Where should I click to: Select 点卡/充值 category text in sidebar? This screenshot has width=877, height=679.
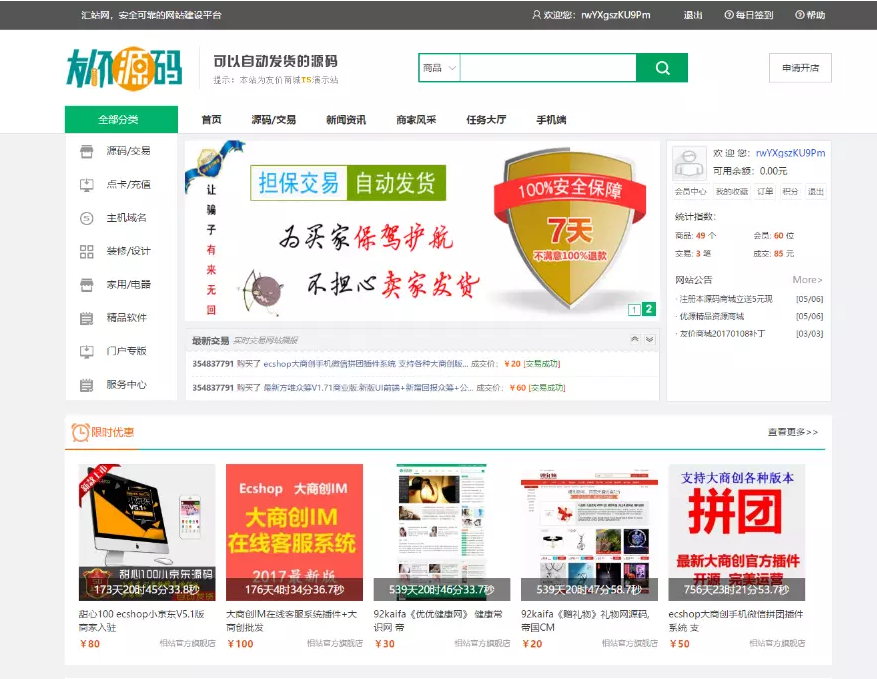[x=129, y=184]
